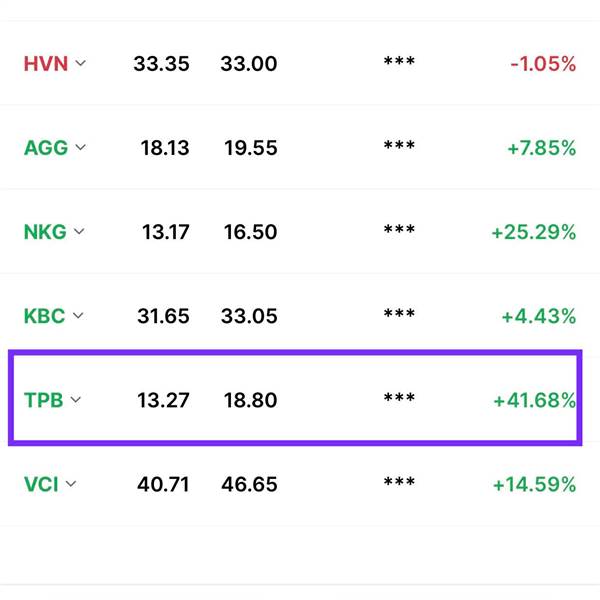This screenshot has width=600, height=600.
Task: Expand the NKG stock chevron
Action: [79, 232]
